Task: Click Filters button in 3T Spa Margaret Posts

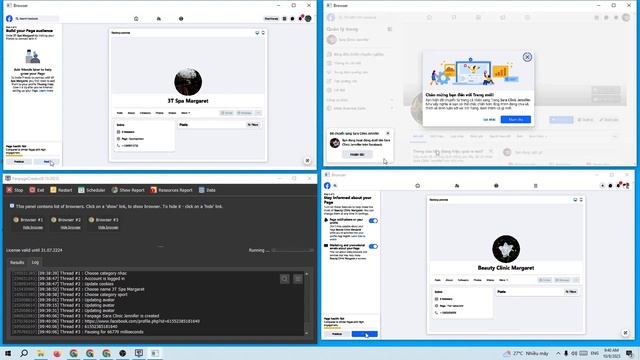Action: 253,125
